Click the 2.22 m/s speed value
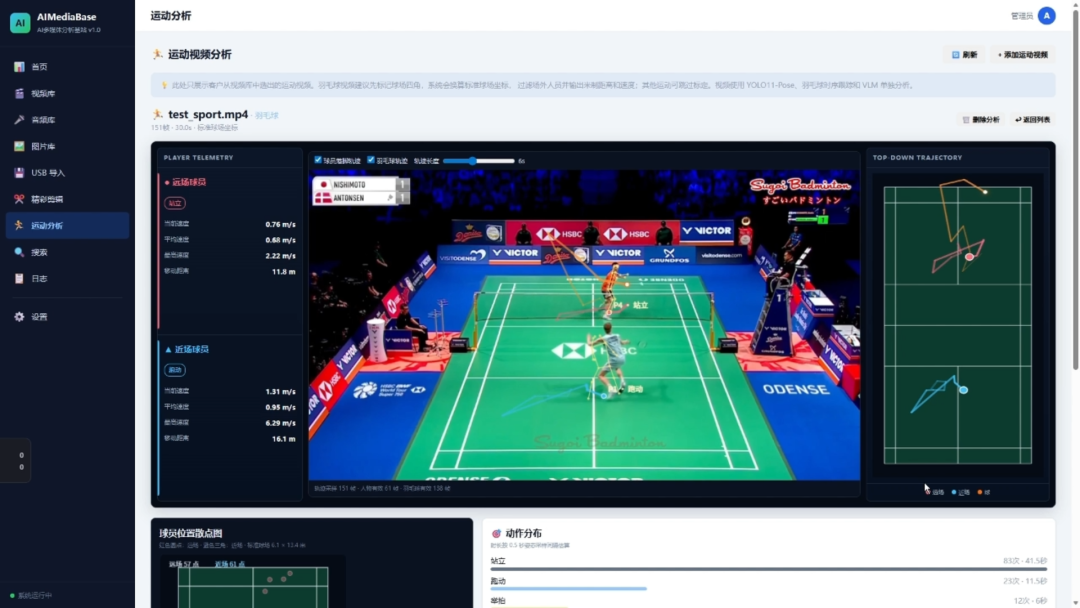This screenshot has width=1080, height=608. click(x=280, y=256)
